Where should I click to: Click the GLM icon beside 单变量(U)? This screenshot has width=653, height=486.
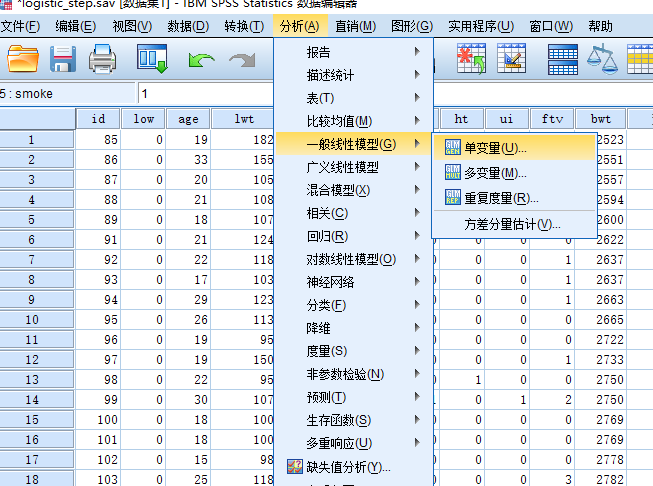coord(453,147)
